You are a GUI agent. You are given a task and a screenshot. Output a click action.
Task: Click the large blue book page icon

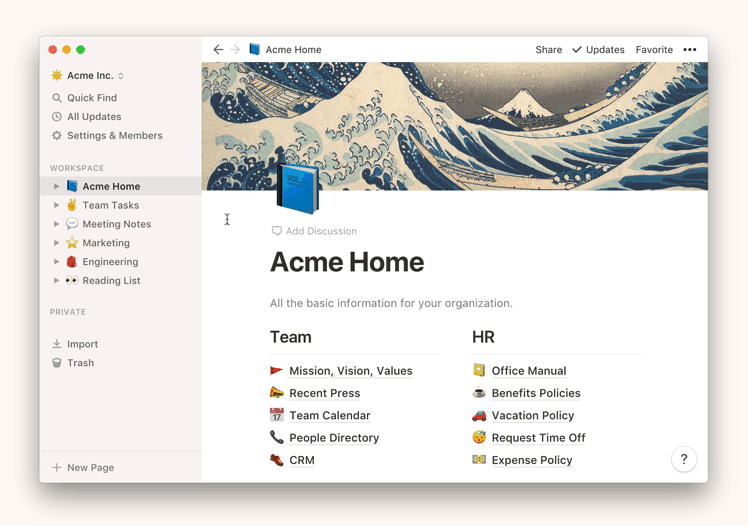point(298,188)
